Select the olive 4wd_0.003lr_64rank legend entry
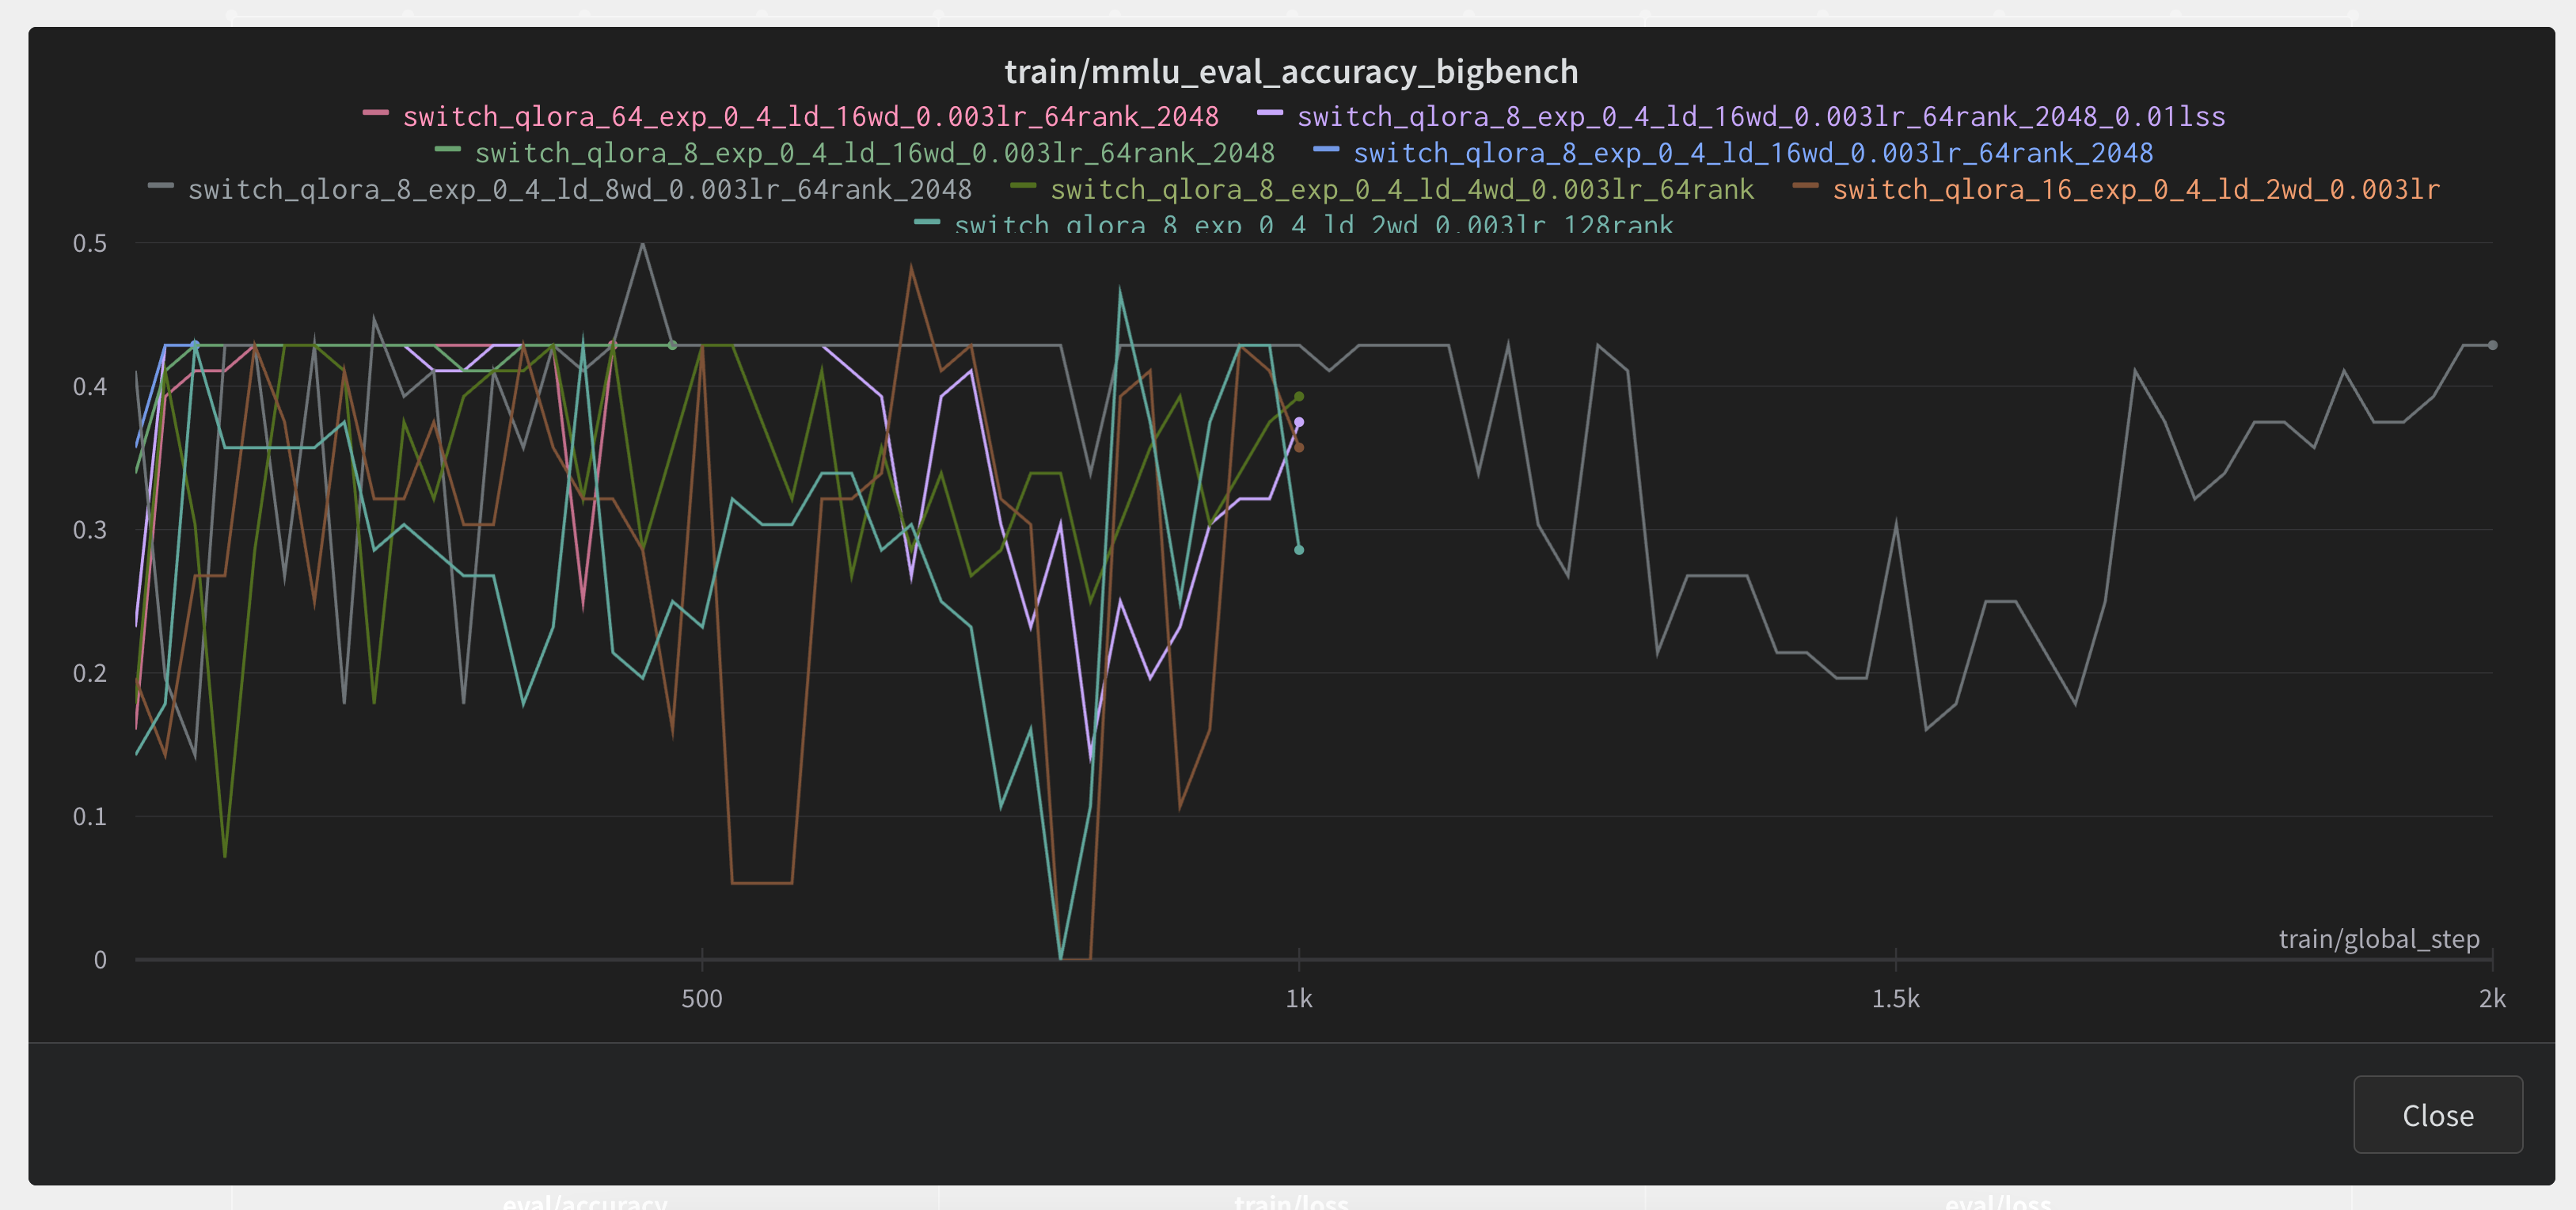This screenshot has width=2576, height=1210. [x=1401, y=189]
